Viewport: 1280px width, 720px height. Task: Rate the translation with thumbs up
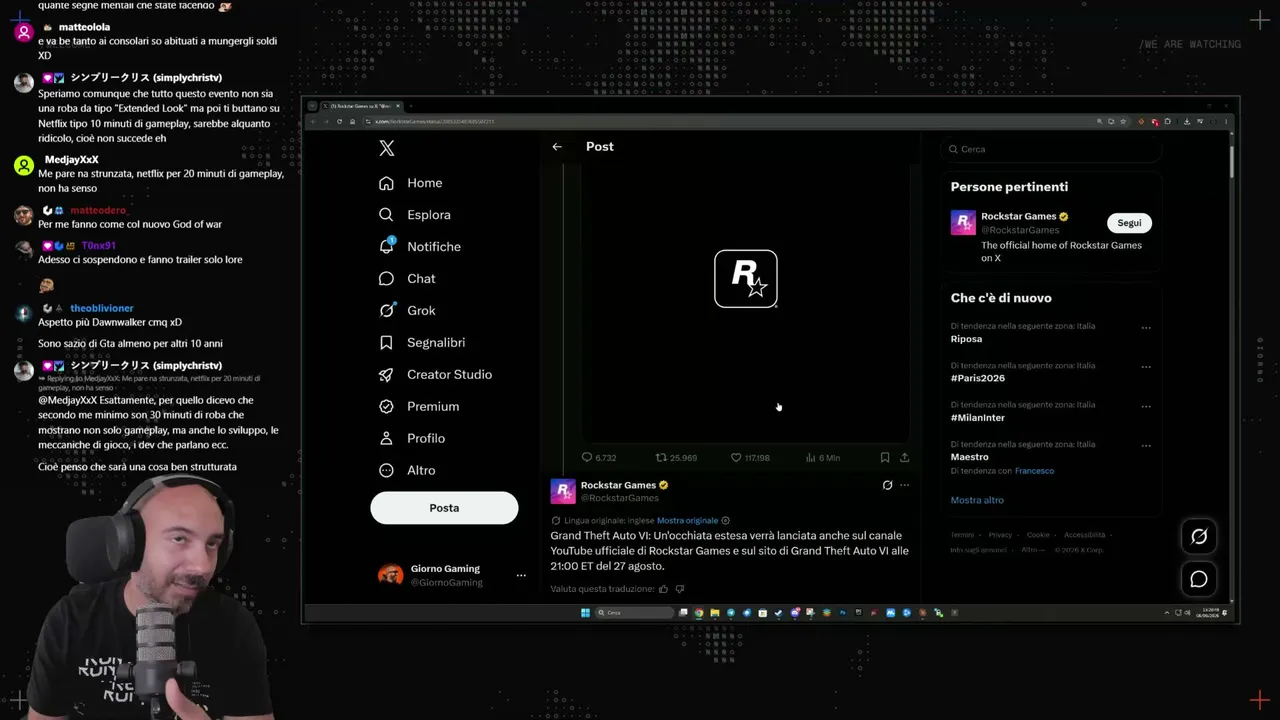(x=663, y=589)
